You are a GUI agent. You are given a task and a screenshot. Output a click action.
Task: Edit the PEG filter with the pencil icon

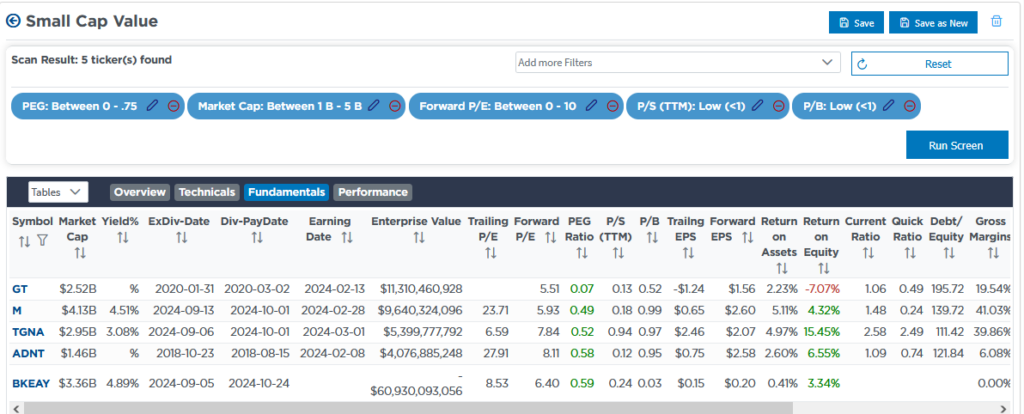click(152, 106)
